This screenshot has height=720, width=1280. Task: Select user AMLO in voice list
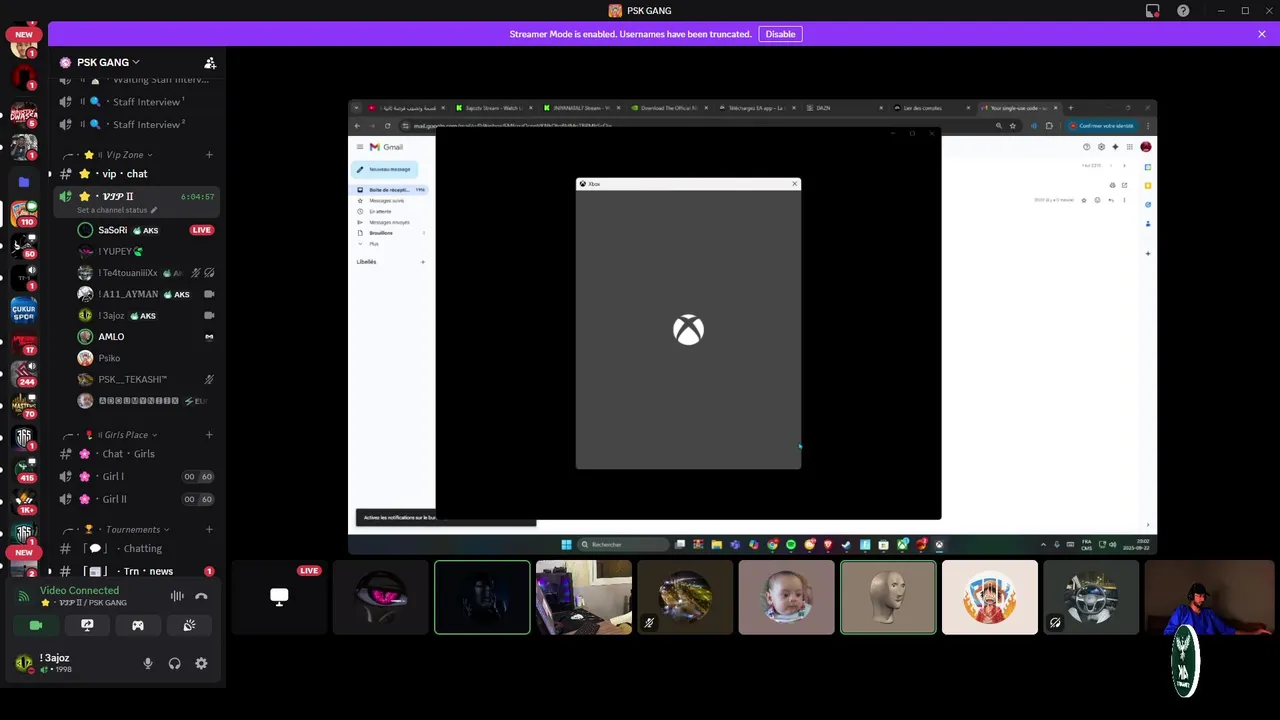click(x=146, y=337)
